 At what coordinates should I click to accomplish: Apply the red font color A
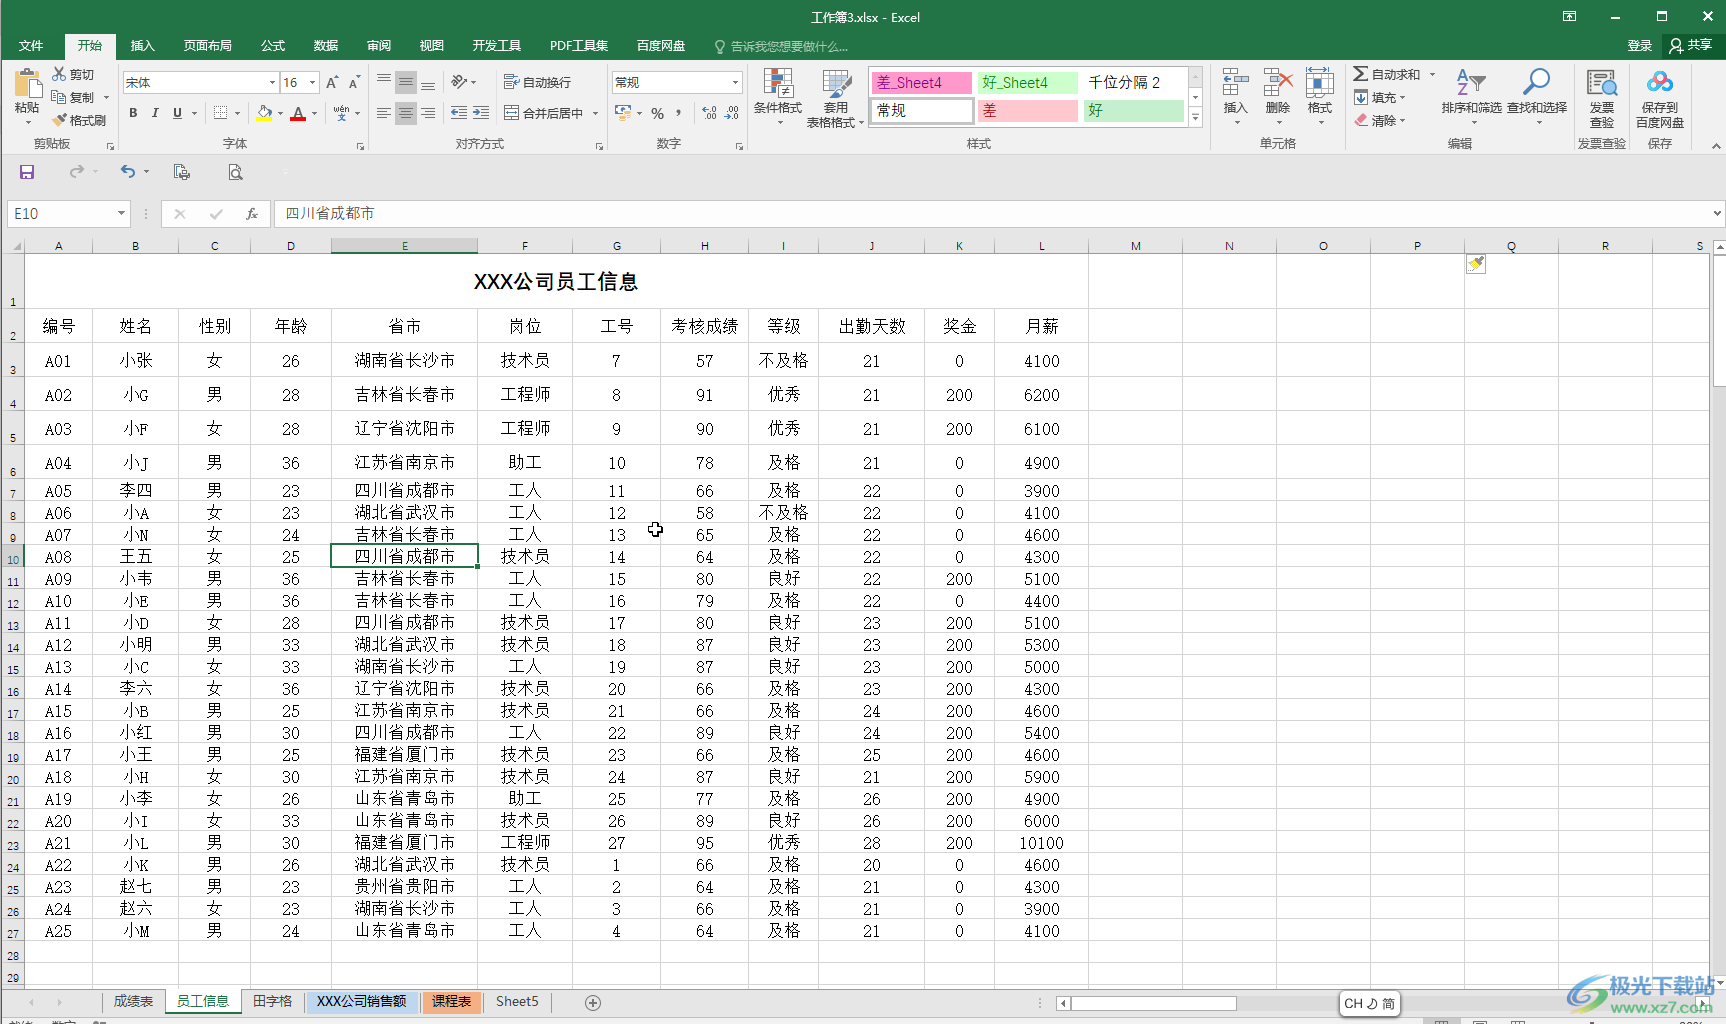298,114
